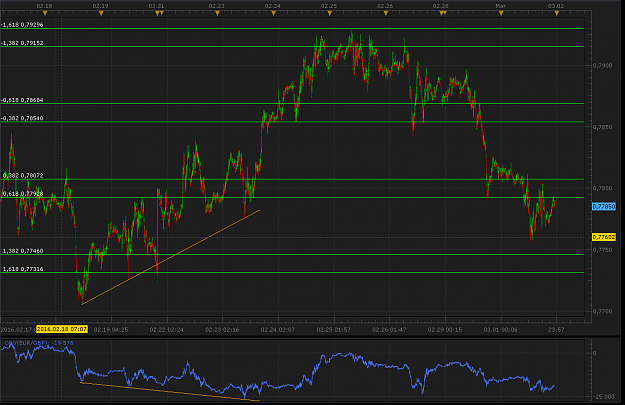
Task: Select the yellow triangle marker under Mar
Action: [501, 14]
